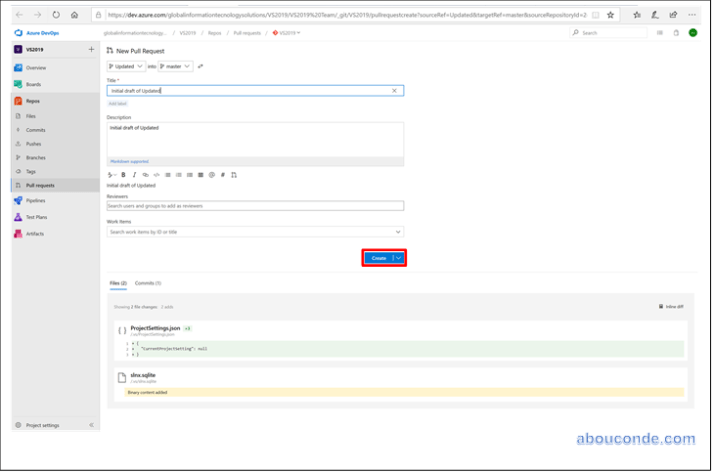Apply bold formatting in description toolbar
This screenshot has height=472, width=714.
(123, 175)
